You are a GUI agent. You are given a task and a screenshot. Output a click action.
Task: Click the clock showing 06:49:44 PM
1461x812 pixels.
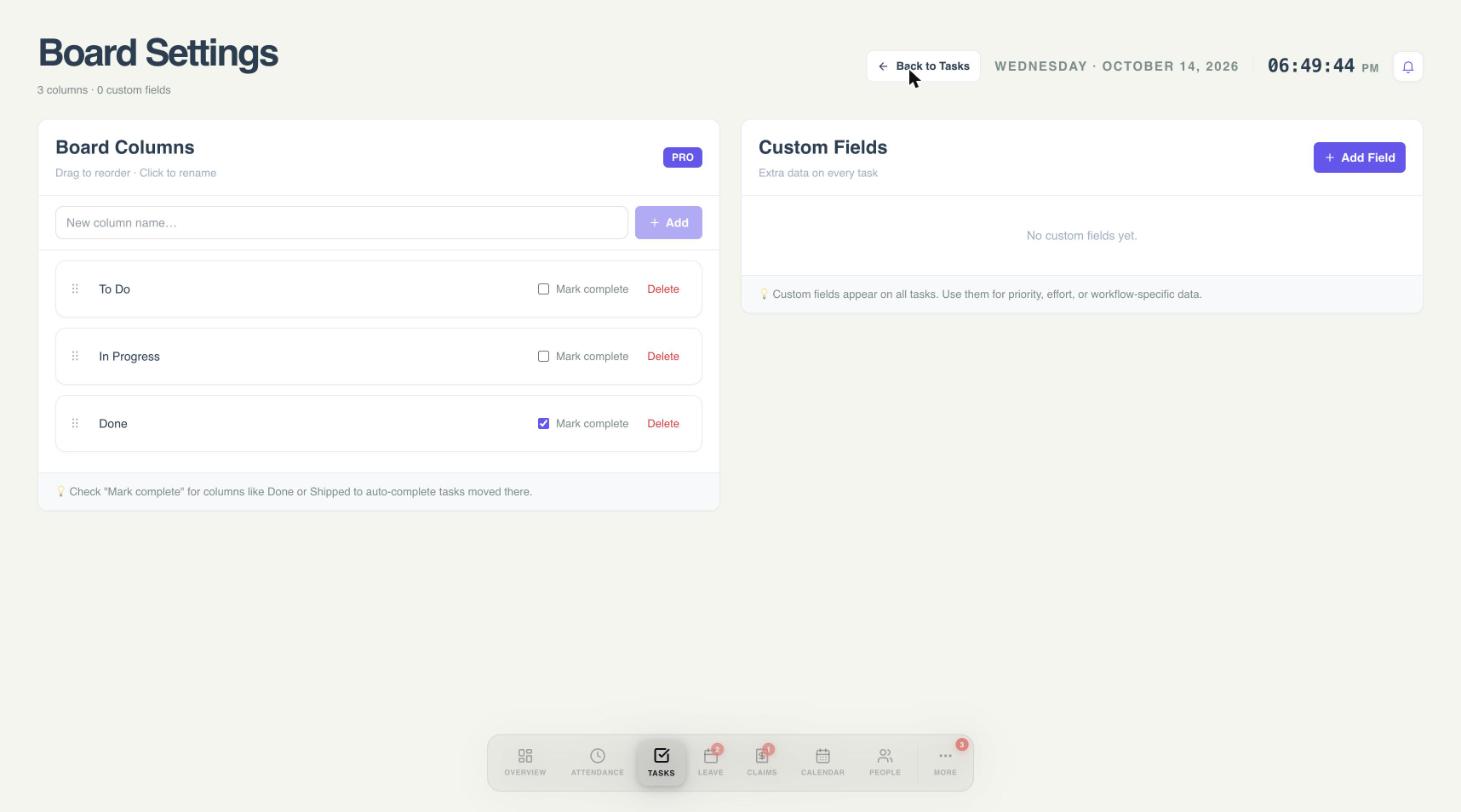[x=1323, y=66]
